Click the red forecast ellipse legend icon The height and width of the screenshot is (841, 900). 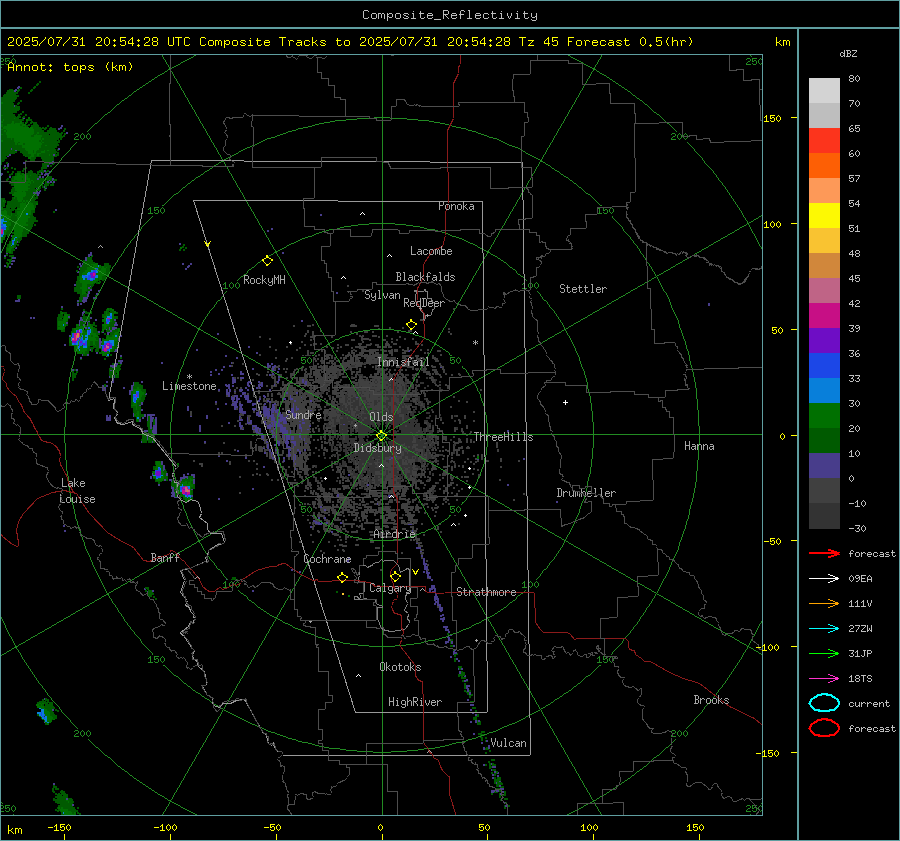824,728
